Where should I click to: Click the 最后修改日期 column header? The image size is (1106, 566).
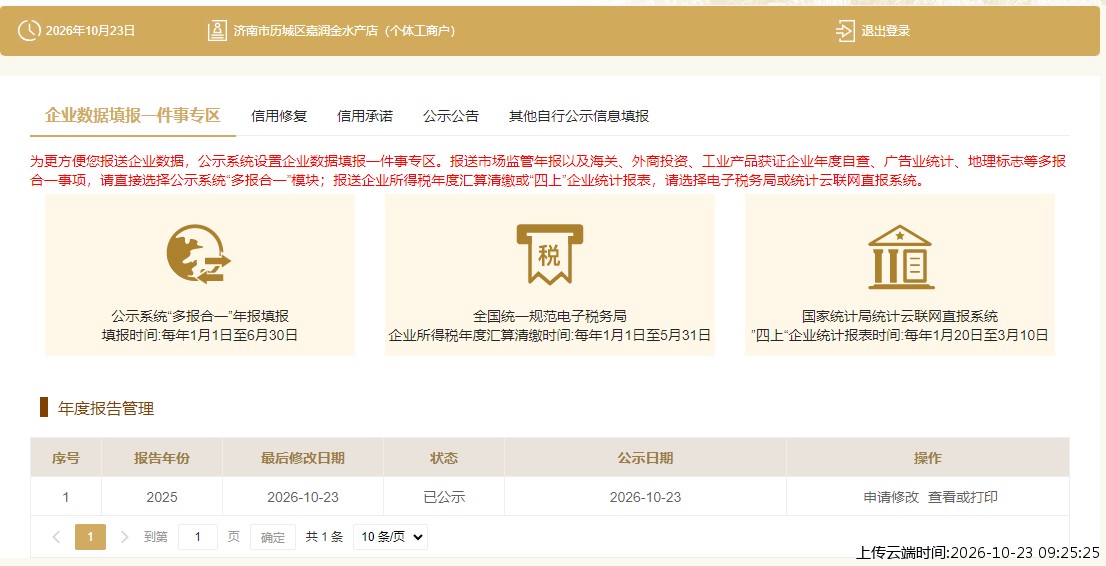point(303,458)
